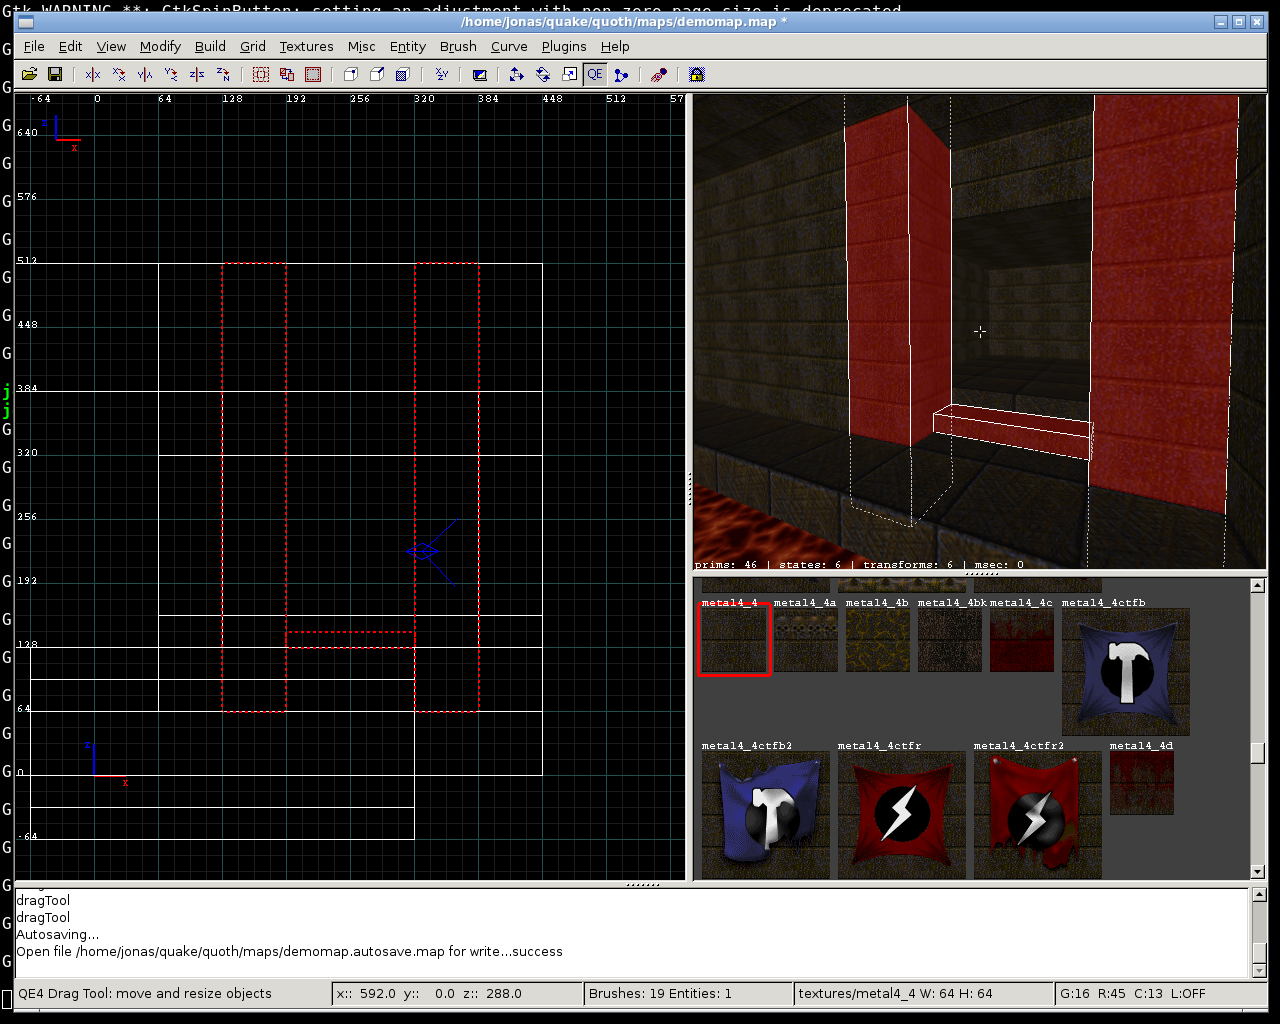Select the metal4_4c red texture thumbnail
The height and width of the screenshot is (1024, 1280).
pyautogui.click(x=1021, y=641)
